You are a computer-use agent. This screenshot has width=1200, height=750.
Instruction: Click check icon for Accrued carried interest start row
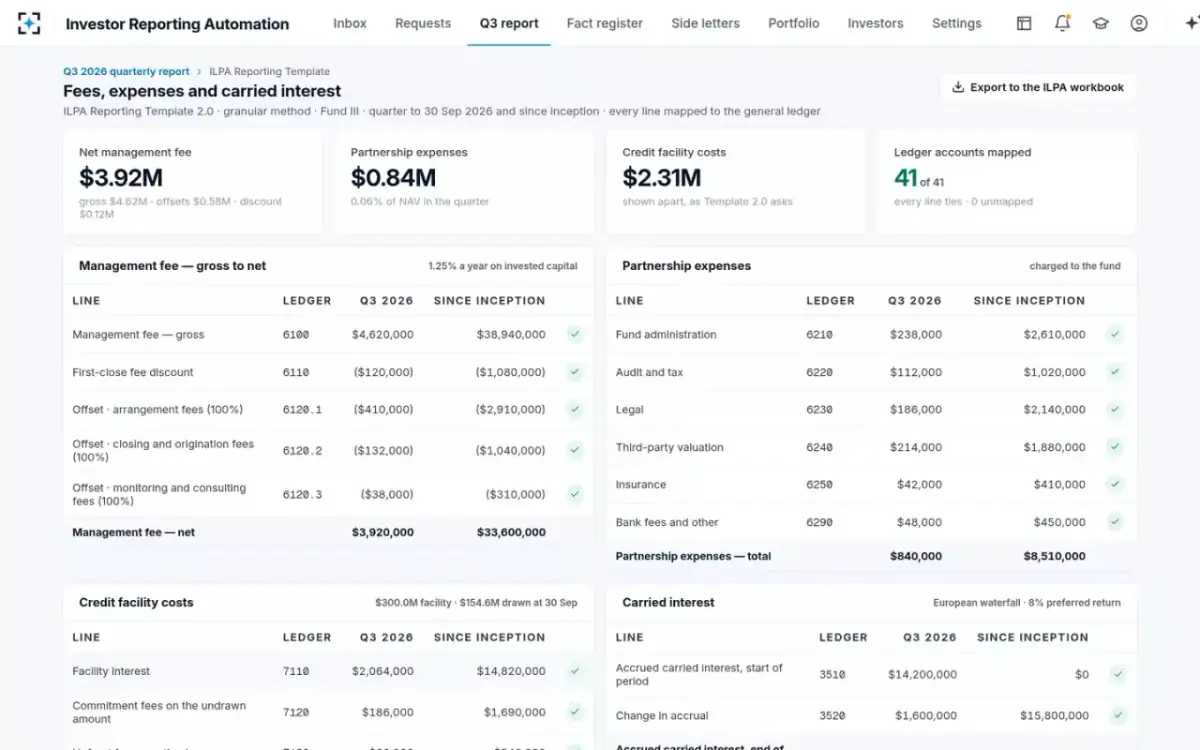click(x=1118, y=674)
